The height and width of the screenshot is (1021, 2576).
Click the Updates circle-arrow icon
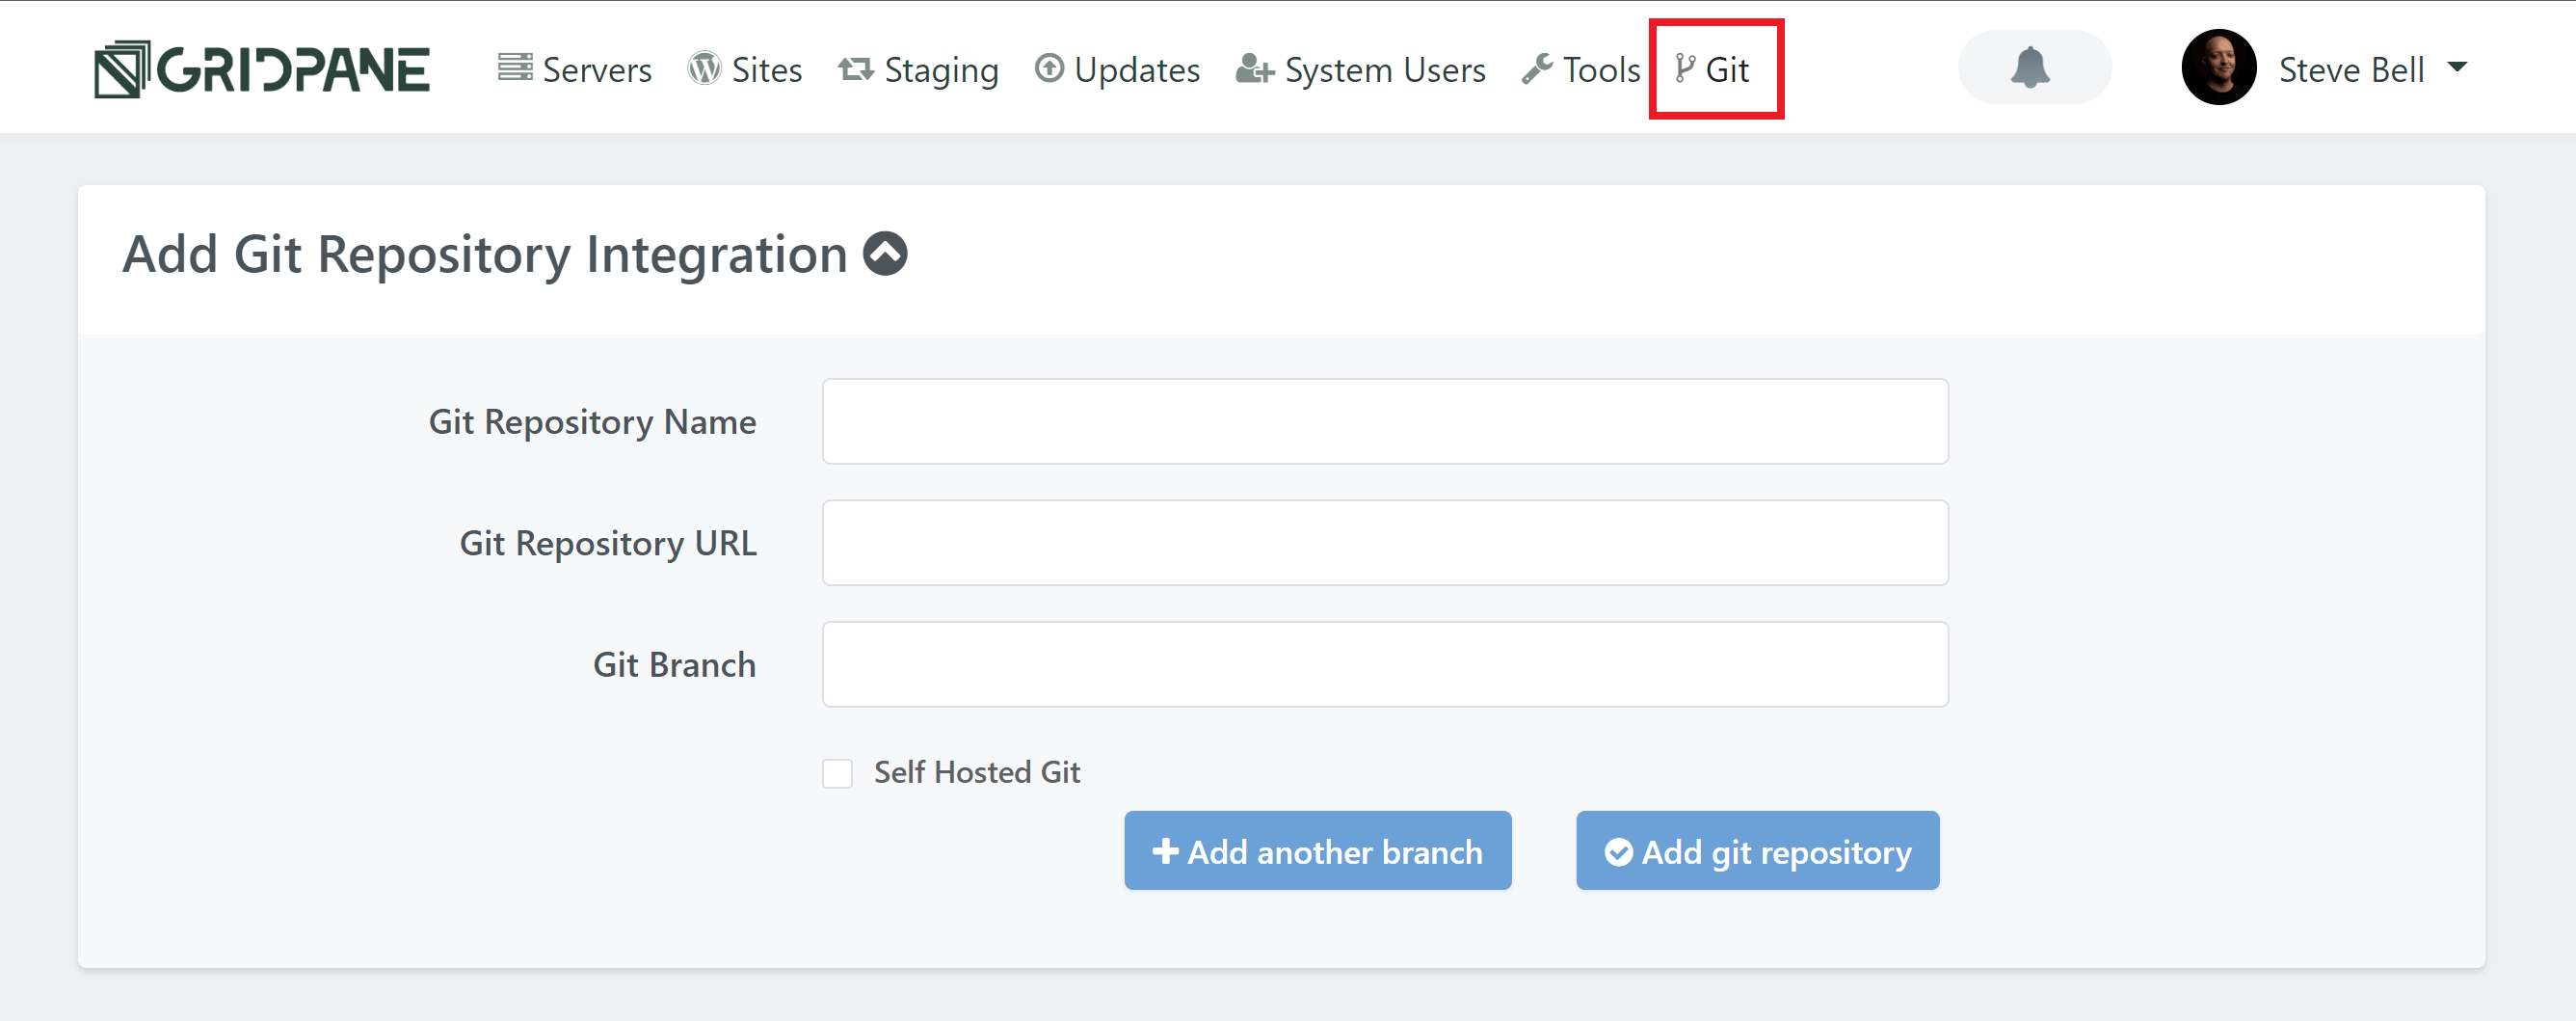tap(1049, 68)
